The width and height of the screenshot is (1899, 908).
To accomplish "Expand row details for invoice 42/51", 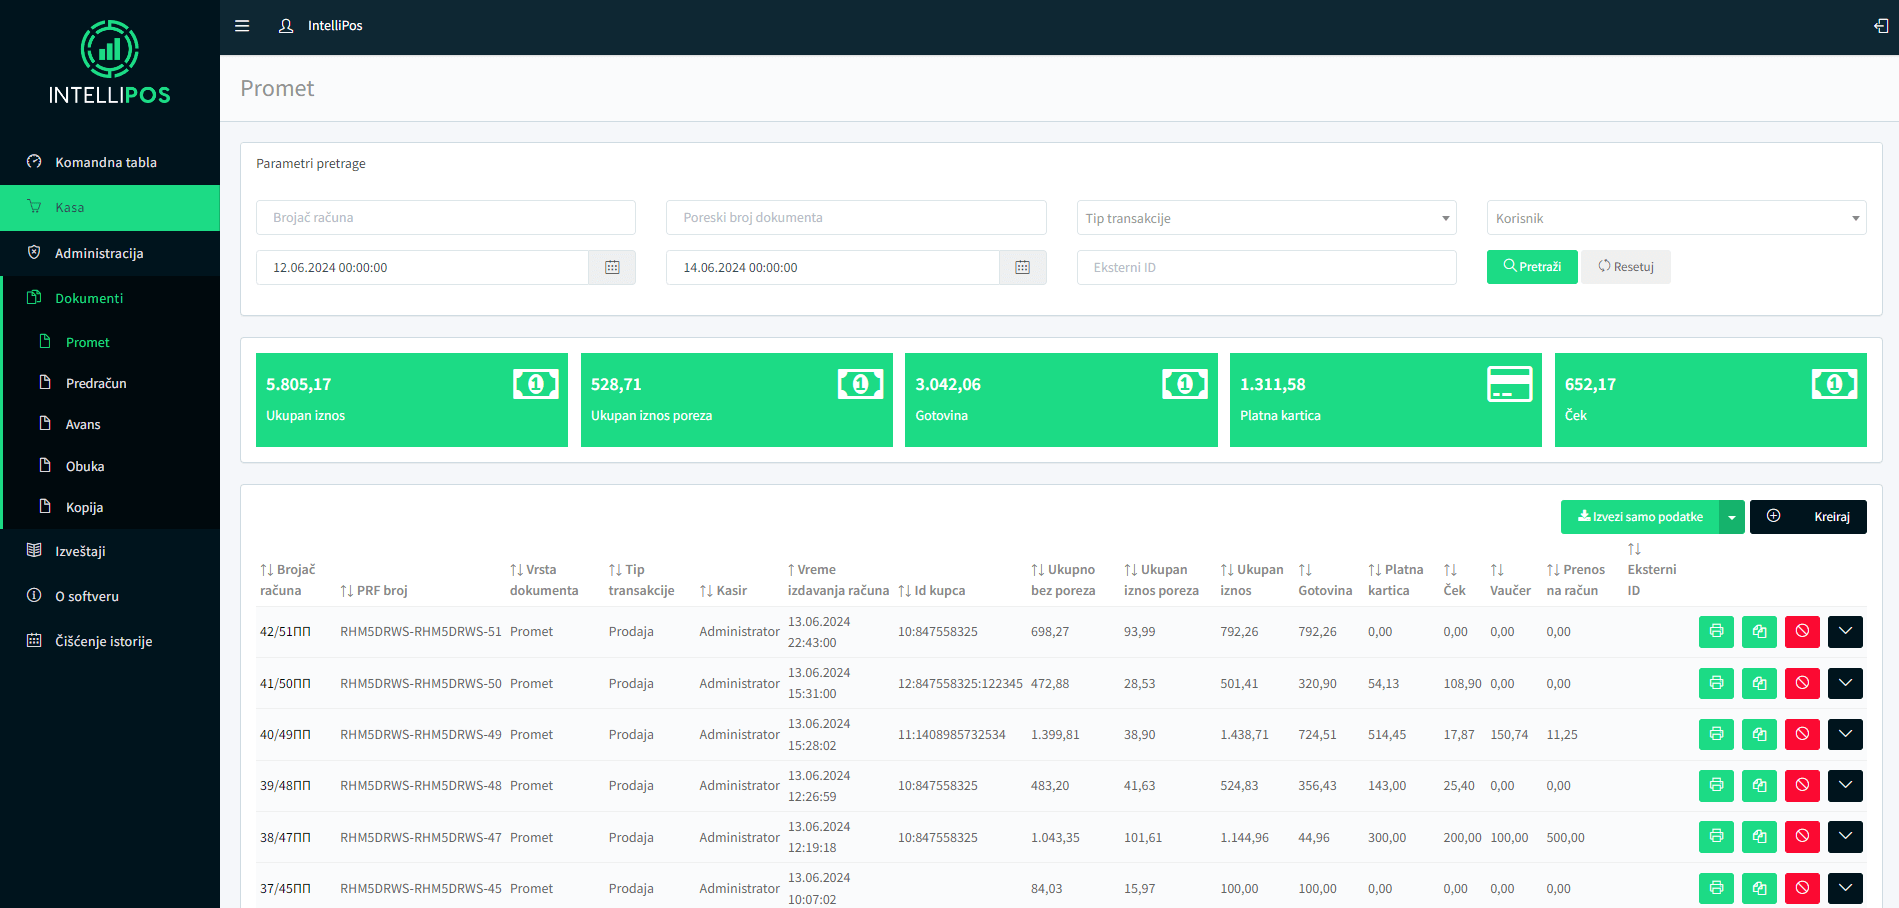I will (1845, 632).
